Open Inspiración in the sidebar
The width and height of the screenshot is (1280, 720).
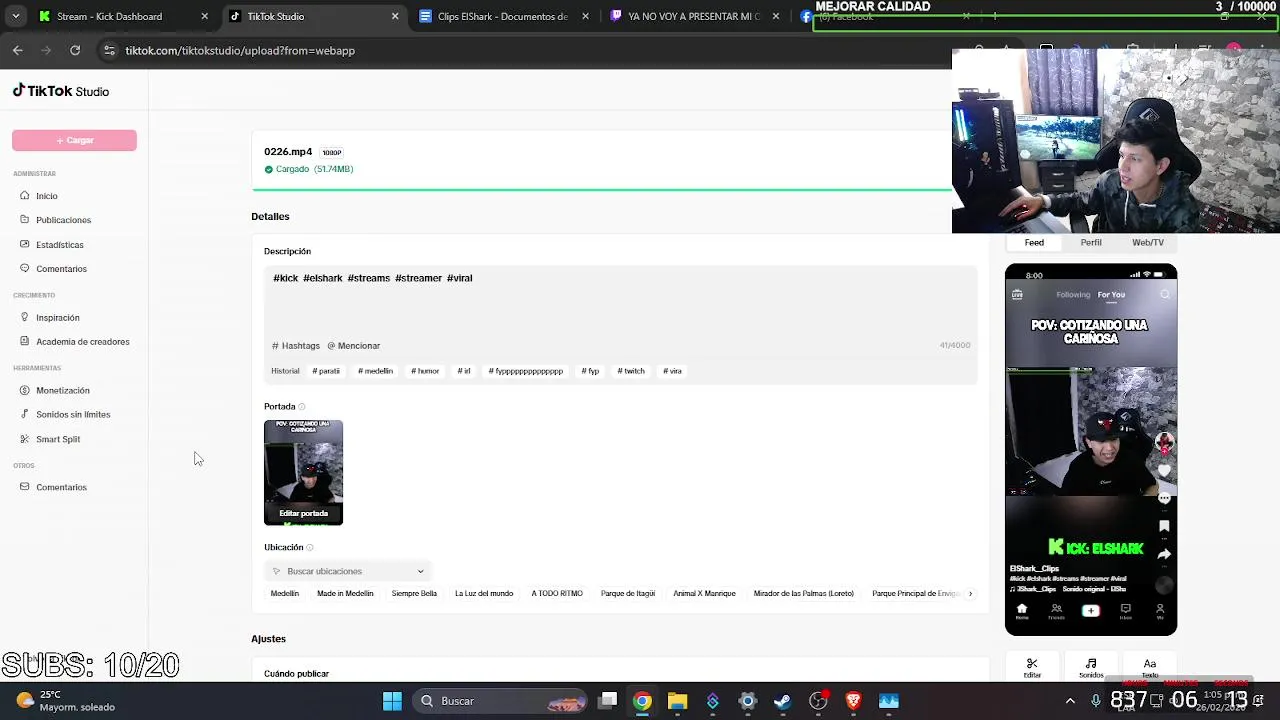coord(57,318)
